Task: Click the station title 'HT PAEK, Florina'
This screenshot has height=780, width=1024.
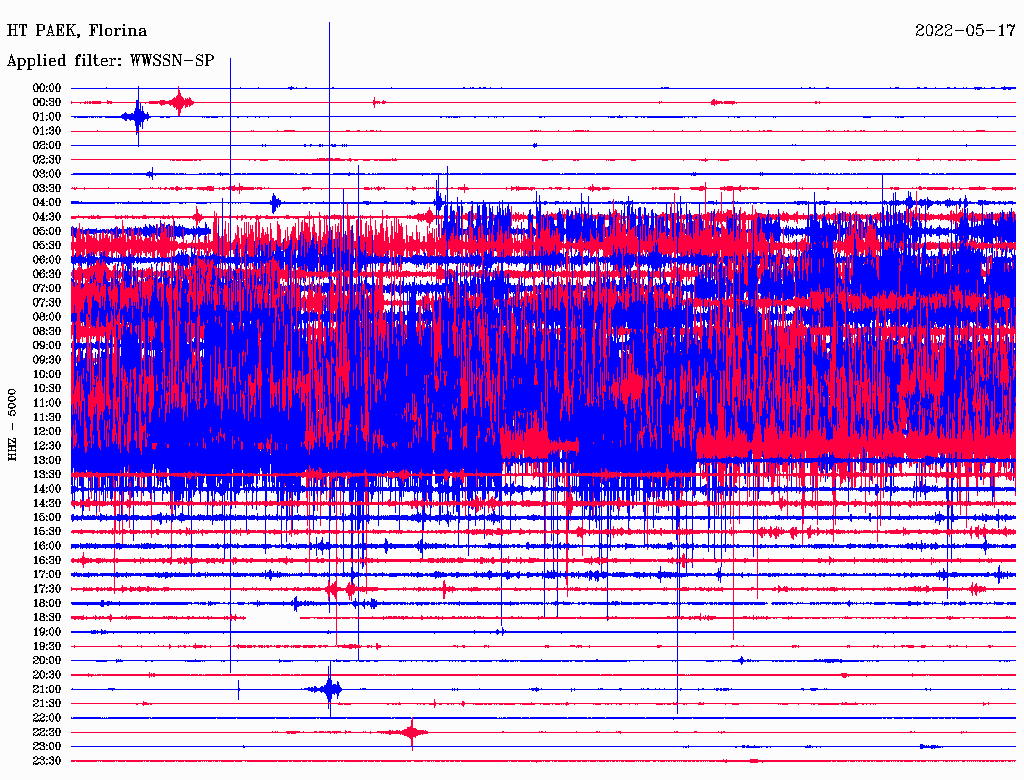Action: point(77,31)
